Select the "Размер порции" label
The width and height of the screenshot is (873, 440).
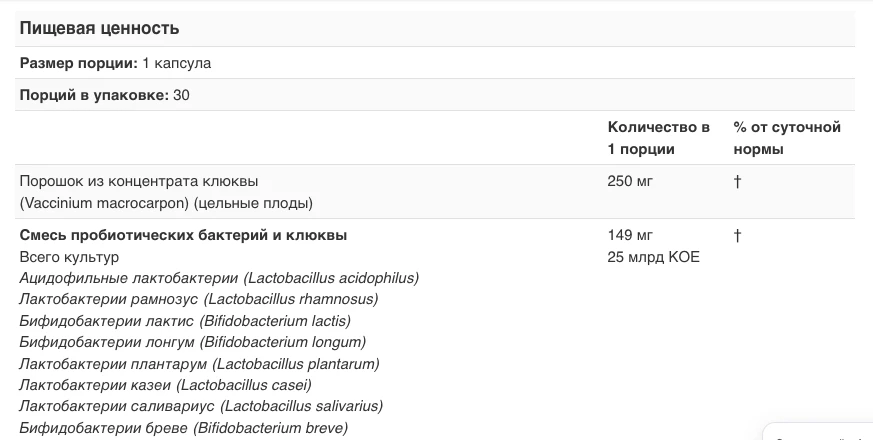(x=79, y=63)
